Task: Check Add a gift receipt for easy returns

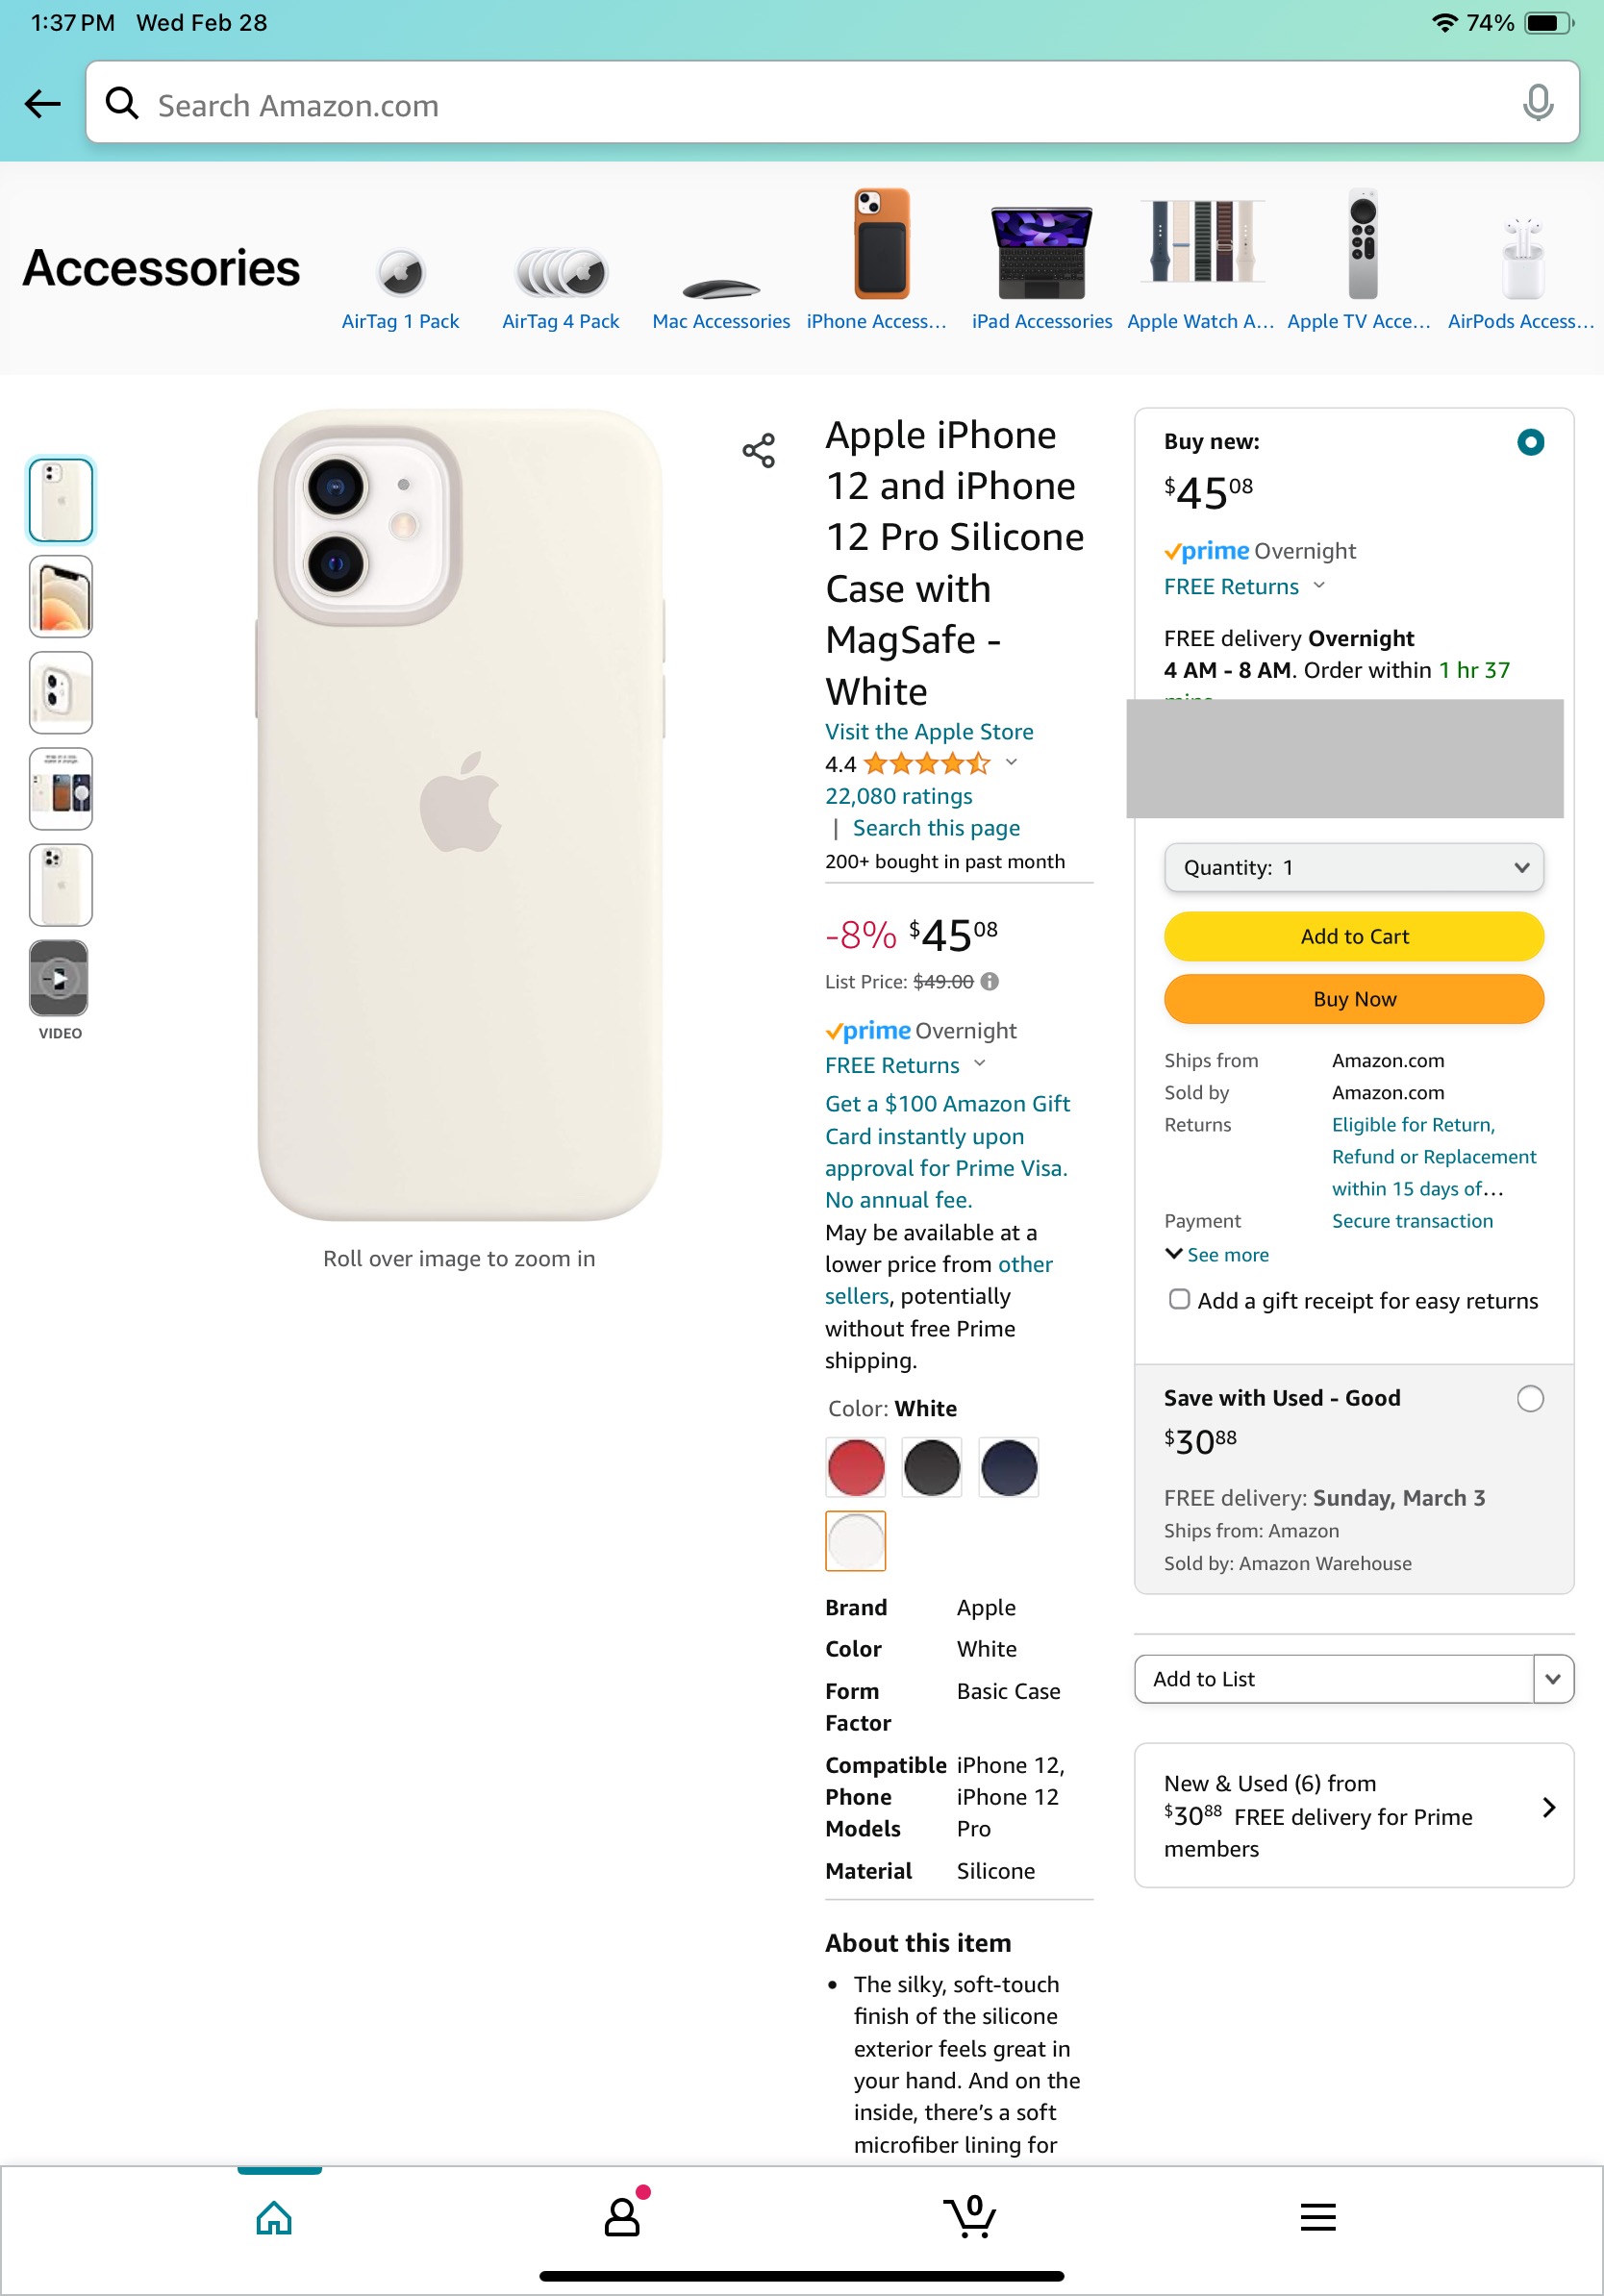Action: click(1179, 1299)
